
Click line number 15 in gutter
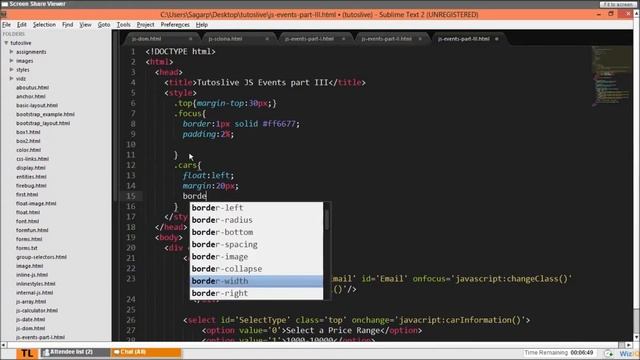131,196
